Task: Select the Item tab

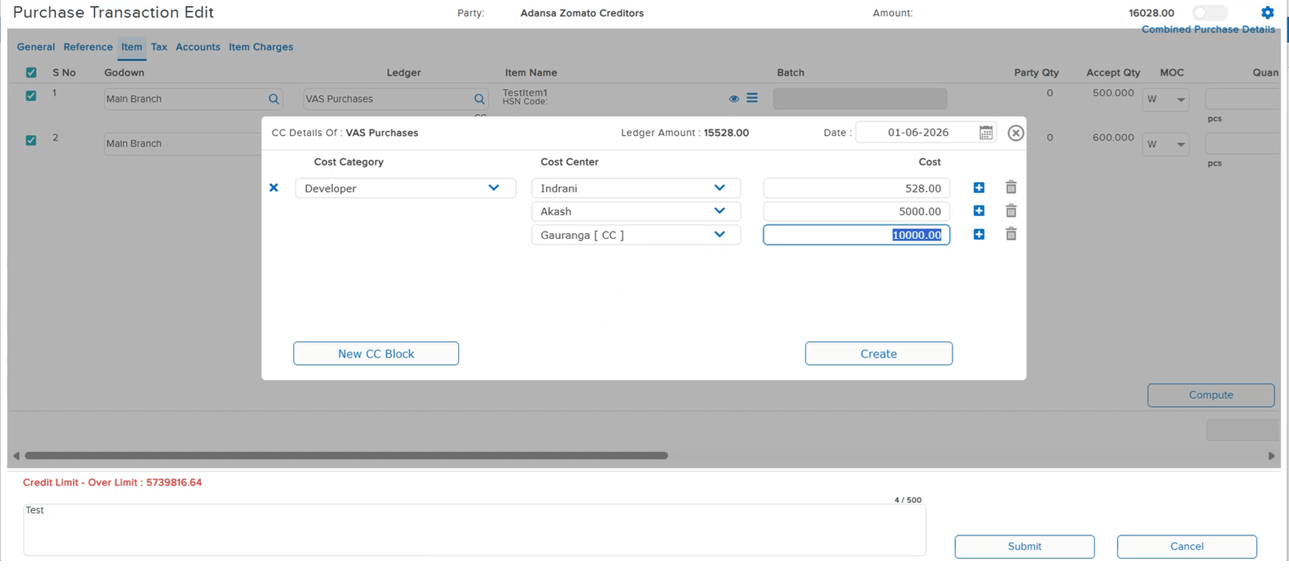Action: (x=132, y=47)
